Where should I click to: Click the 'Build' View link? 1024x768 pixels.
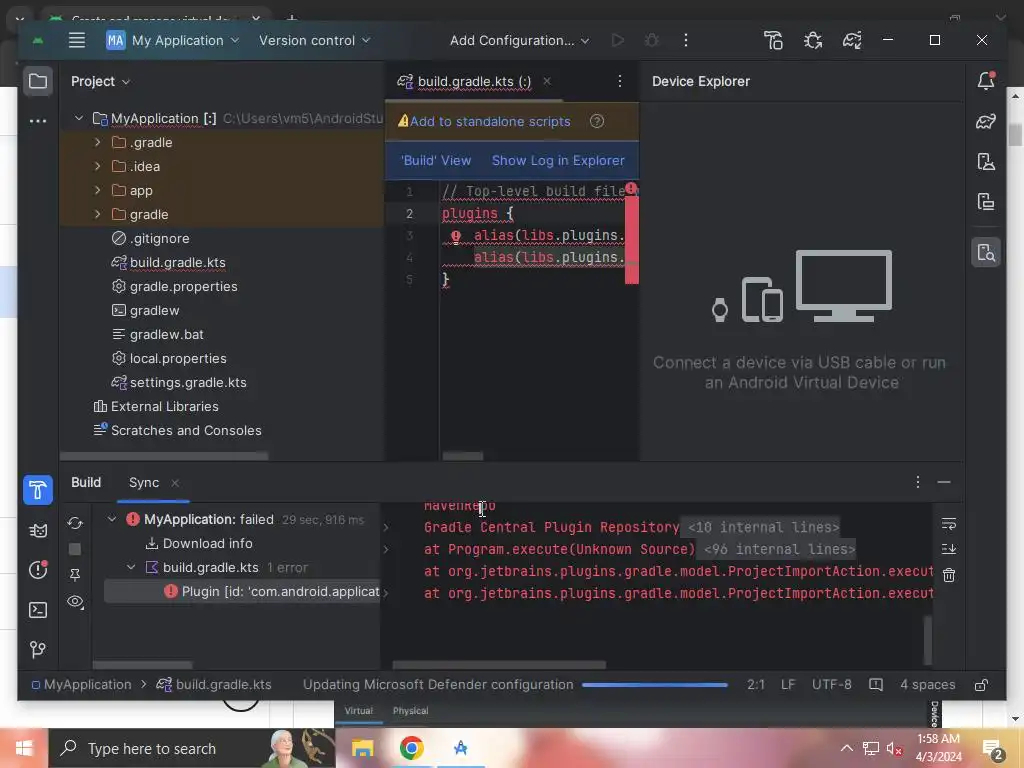[x=436, y=161]
